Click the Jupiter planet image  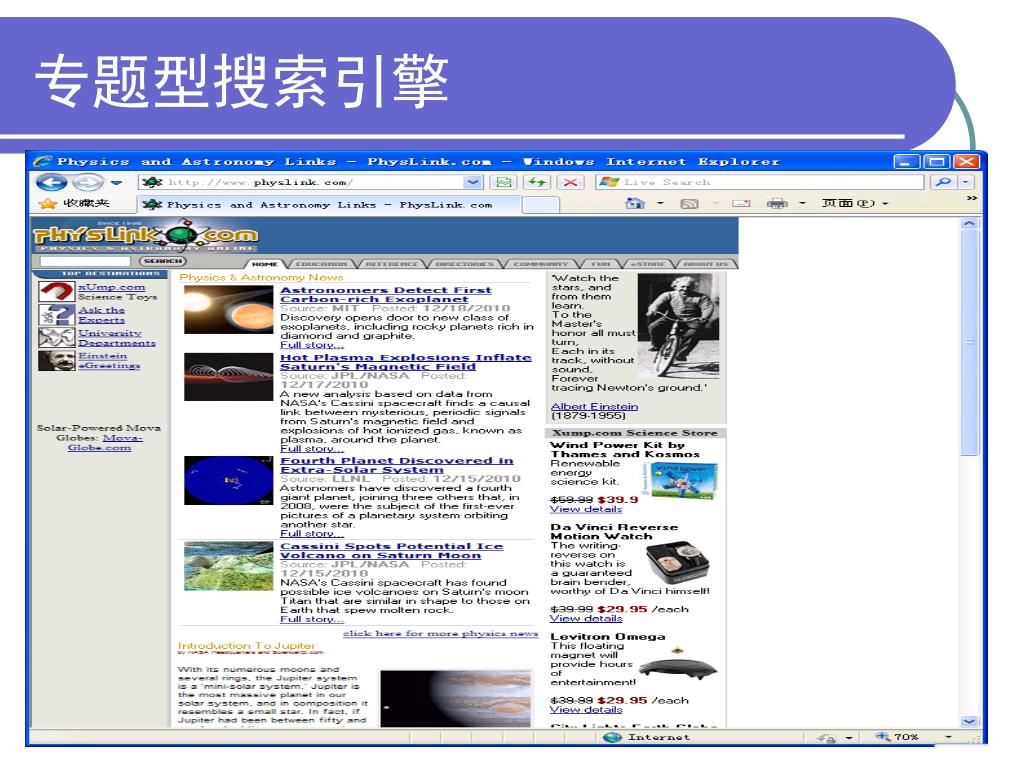[456, 698]
